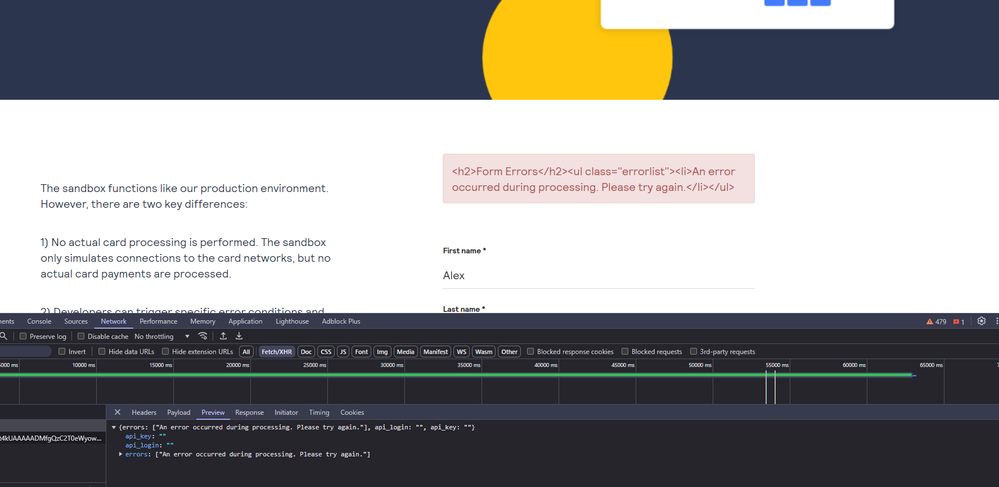Expand the errors array in preview

[x=121, y=454]
